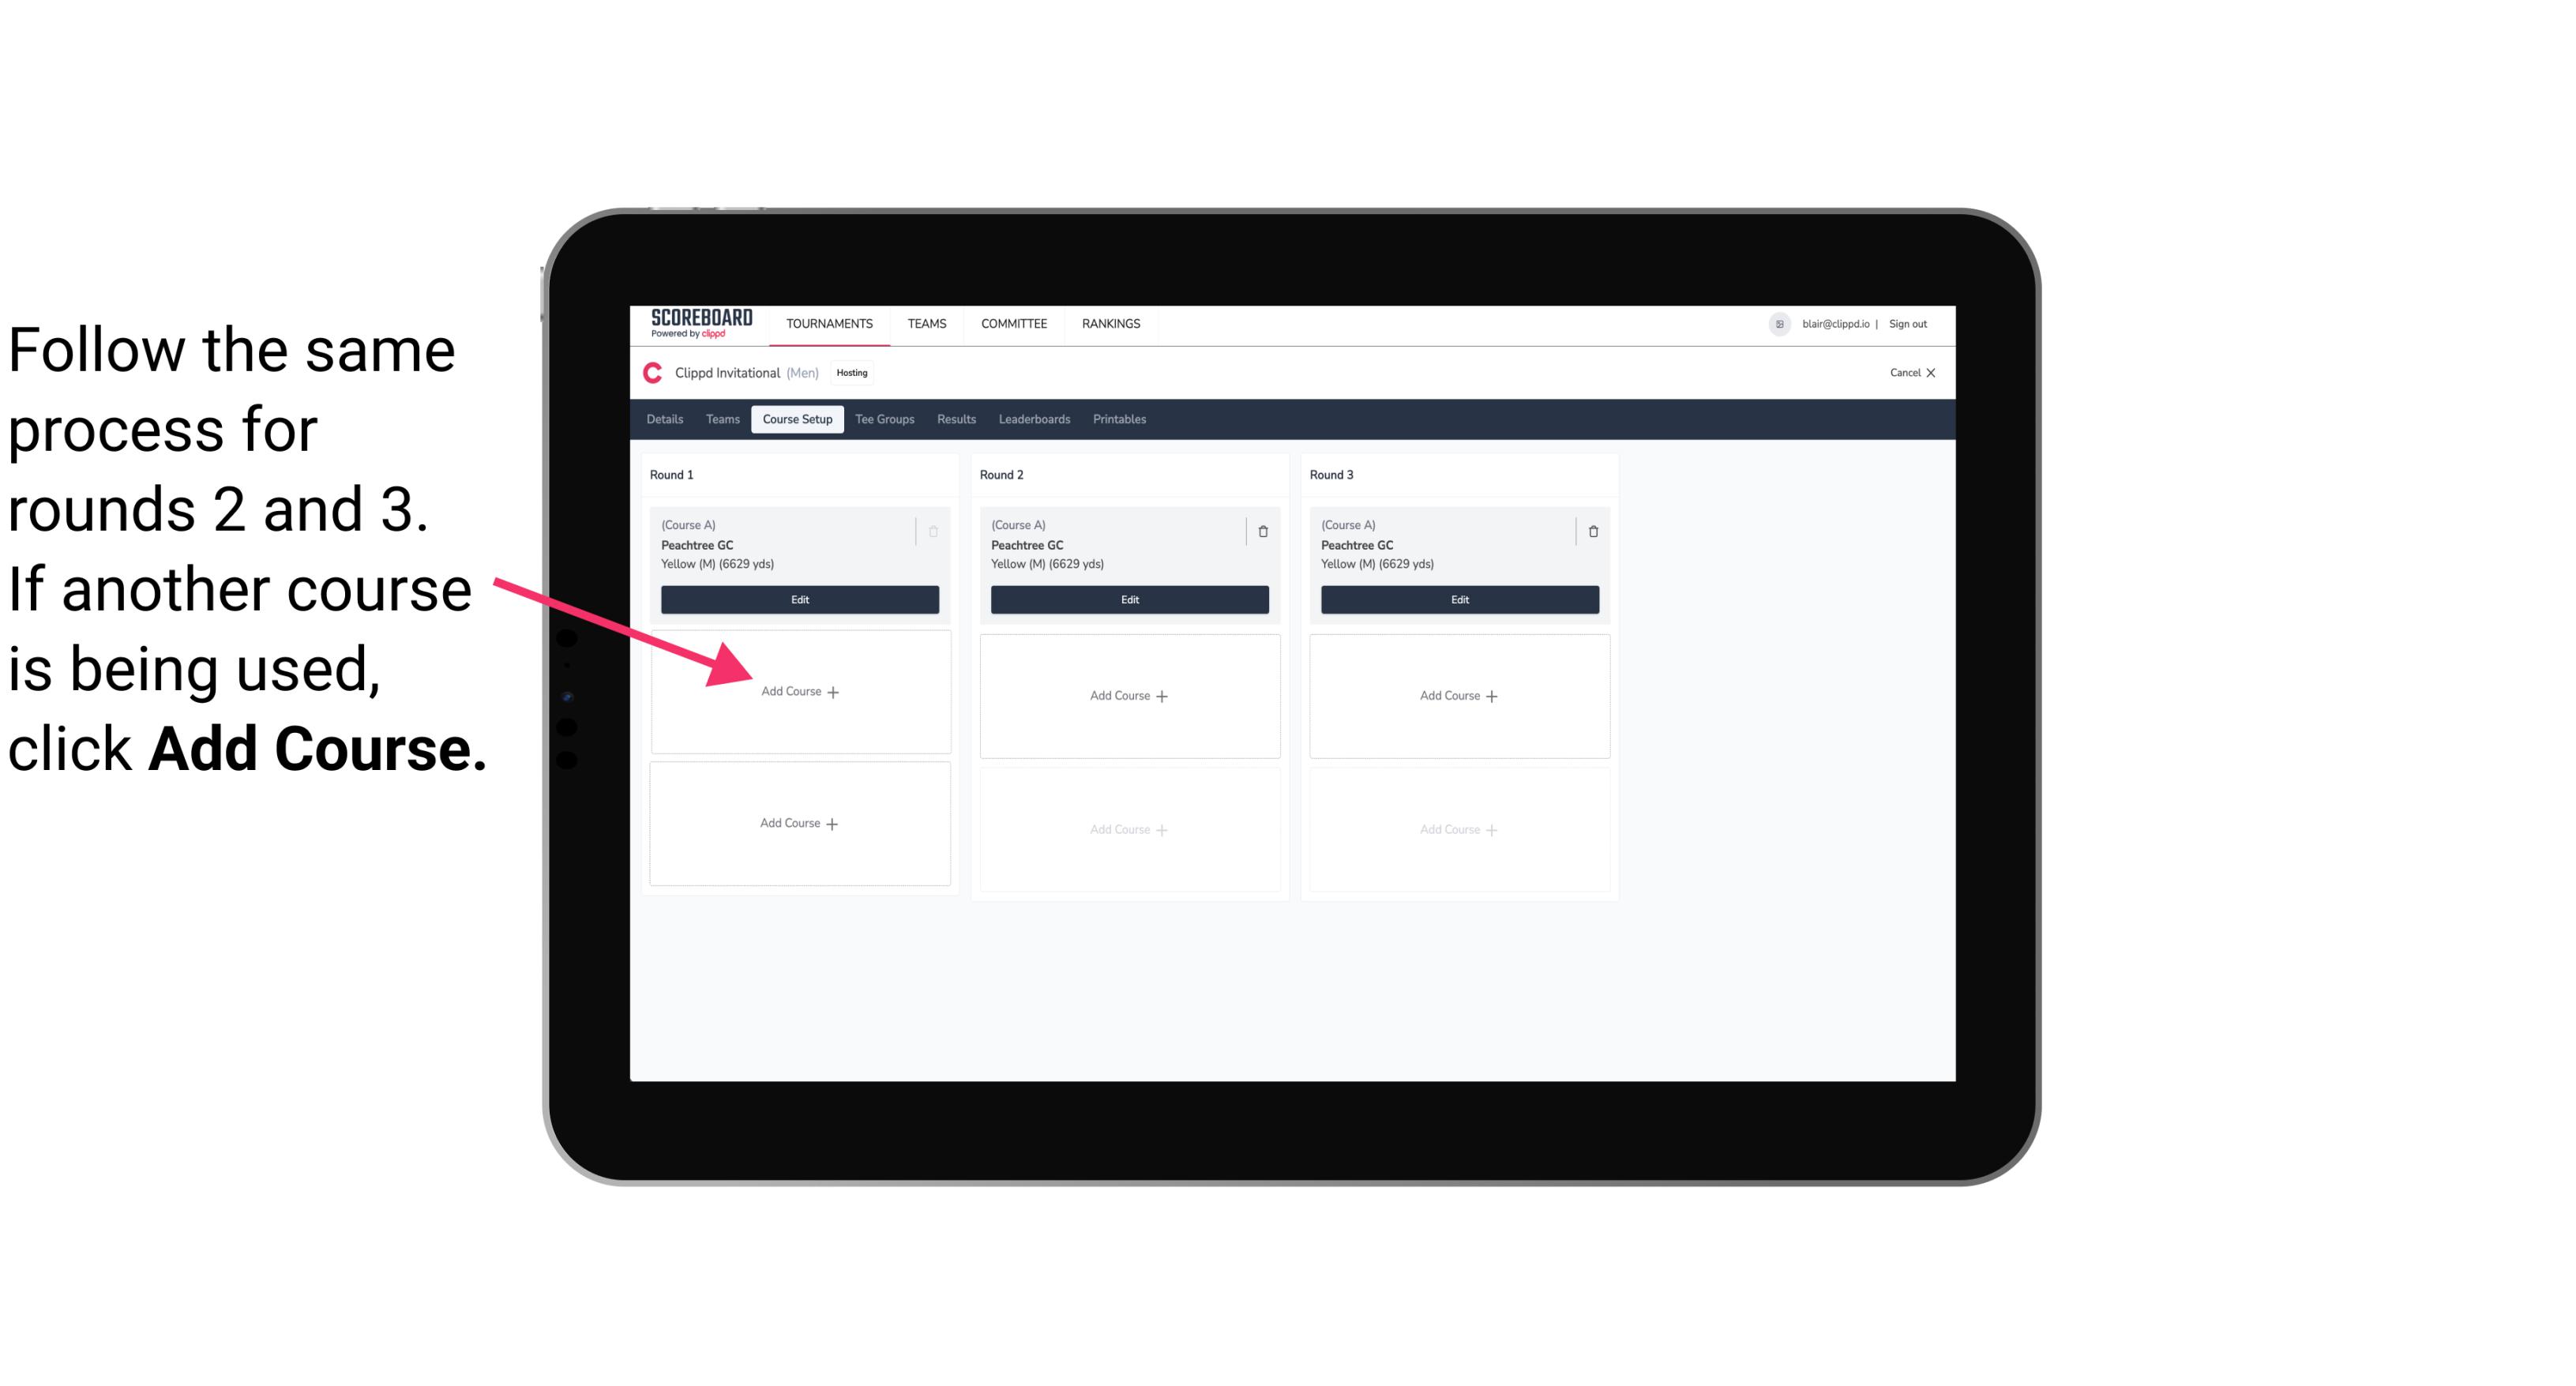2576x1386 pixels.
Task: Click Add Course for Round 3
Action: pyautogui.click(x=1457, y=695)
